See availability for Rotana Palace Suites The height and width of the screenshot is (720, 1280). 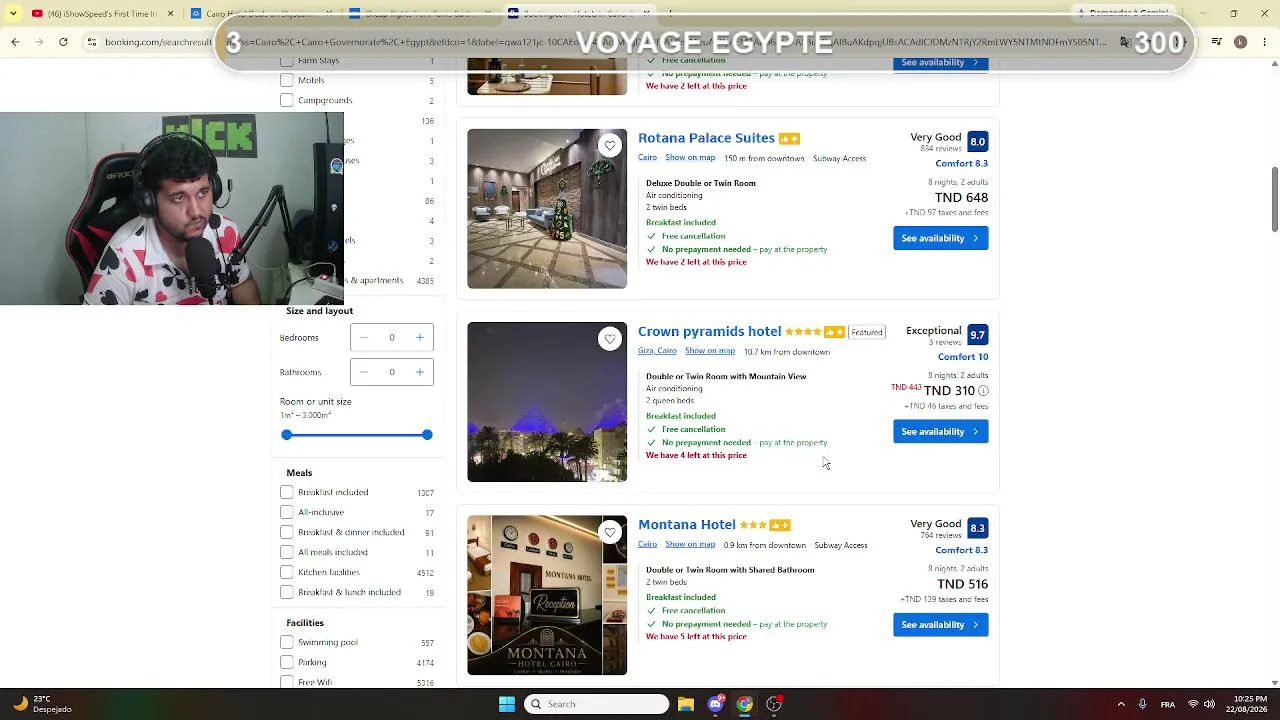[x=940, y=238]
